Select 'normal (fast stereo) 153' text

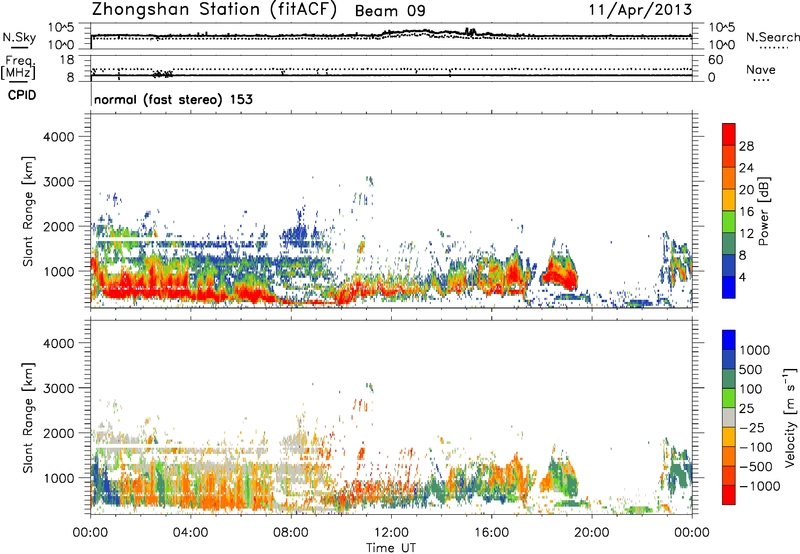(x=173, y=99)
